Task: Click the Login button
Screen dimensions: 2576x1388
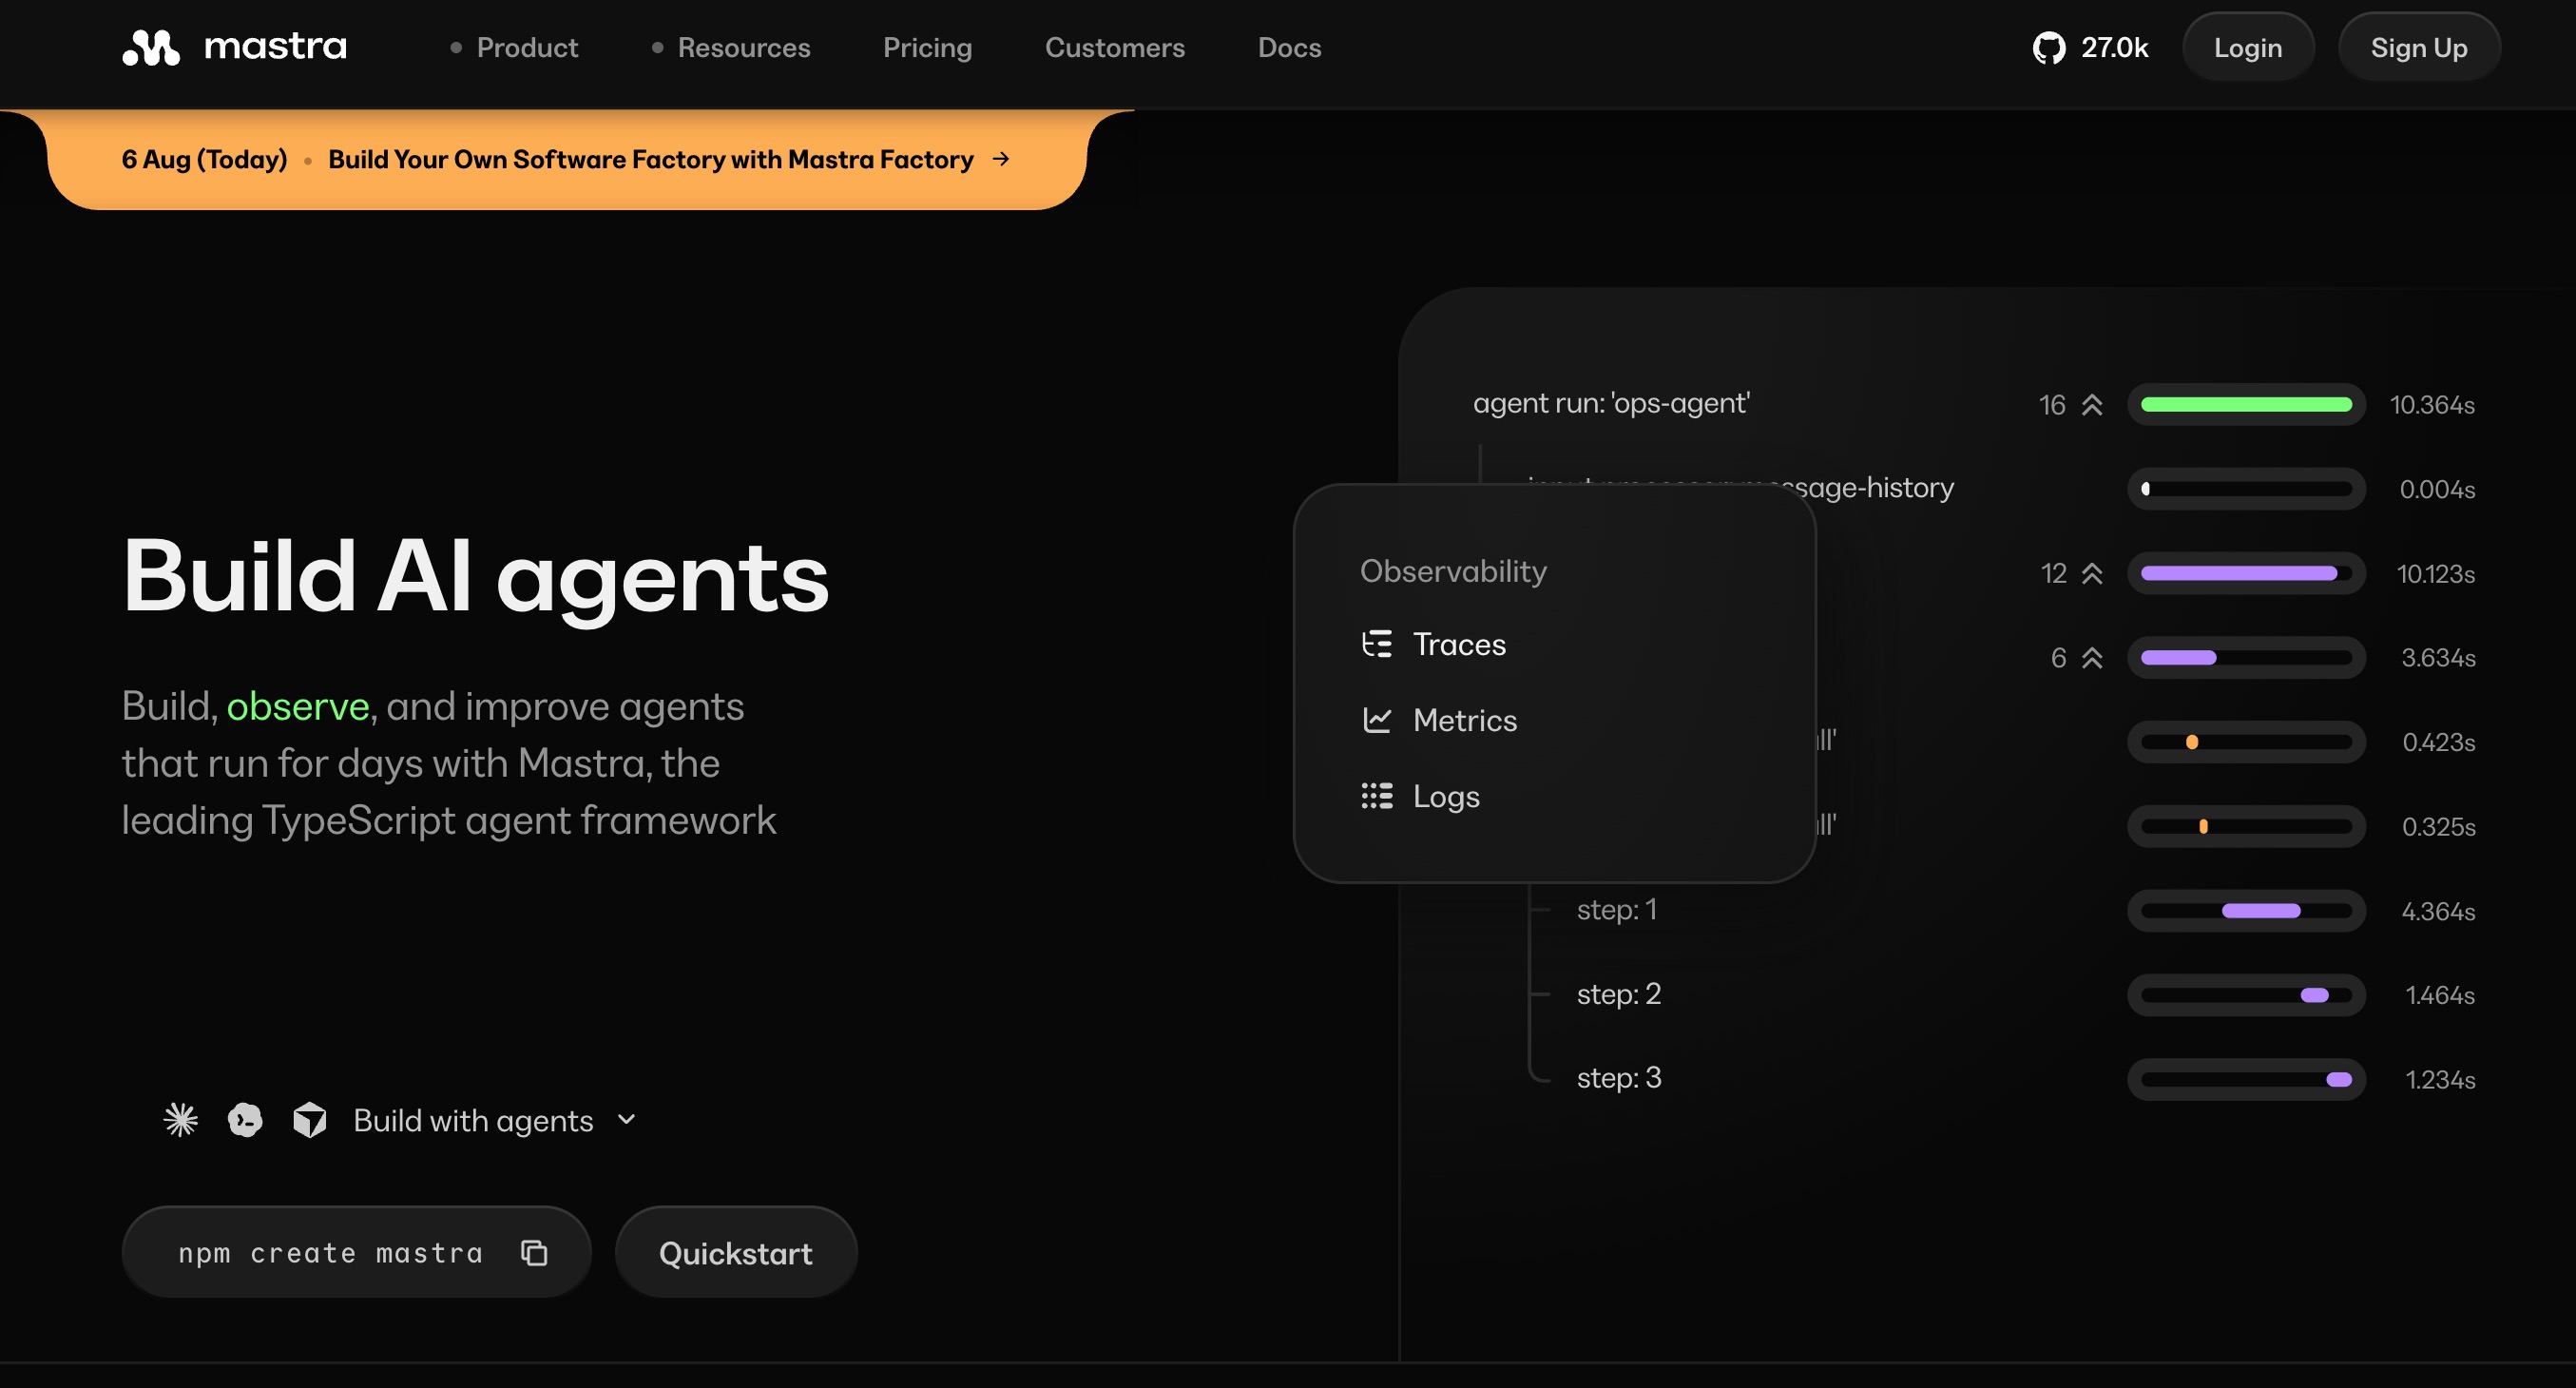Action: [2247, 47]
